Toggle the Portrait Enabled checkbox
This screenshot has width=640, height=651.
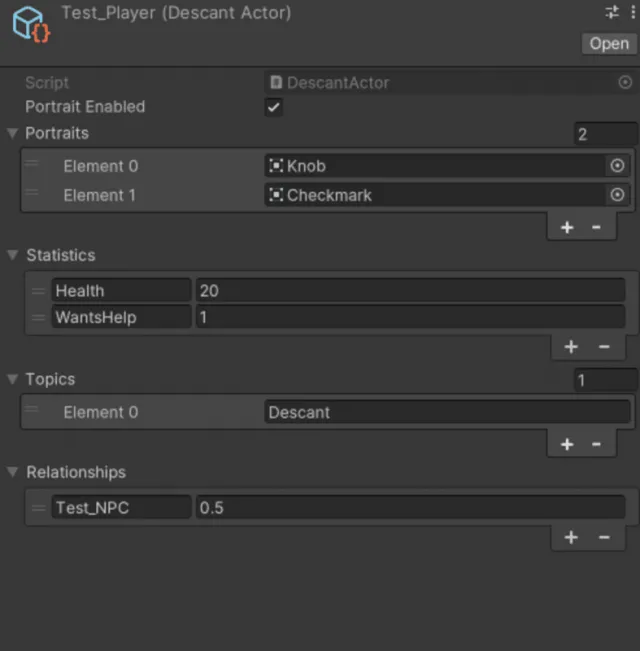click(274, 108)
